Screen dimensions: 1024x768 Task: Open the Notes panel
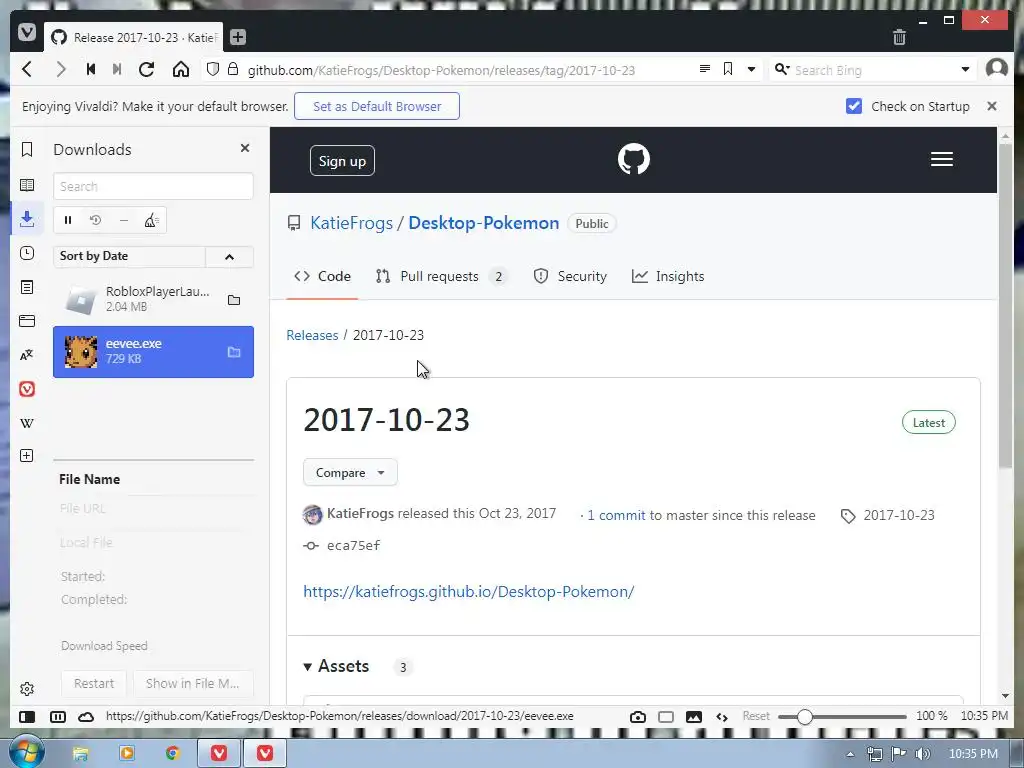(x=27, y=287)
